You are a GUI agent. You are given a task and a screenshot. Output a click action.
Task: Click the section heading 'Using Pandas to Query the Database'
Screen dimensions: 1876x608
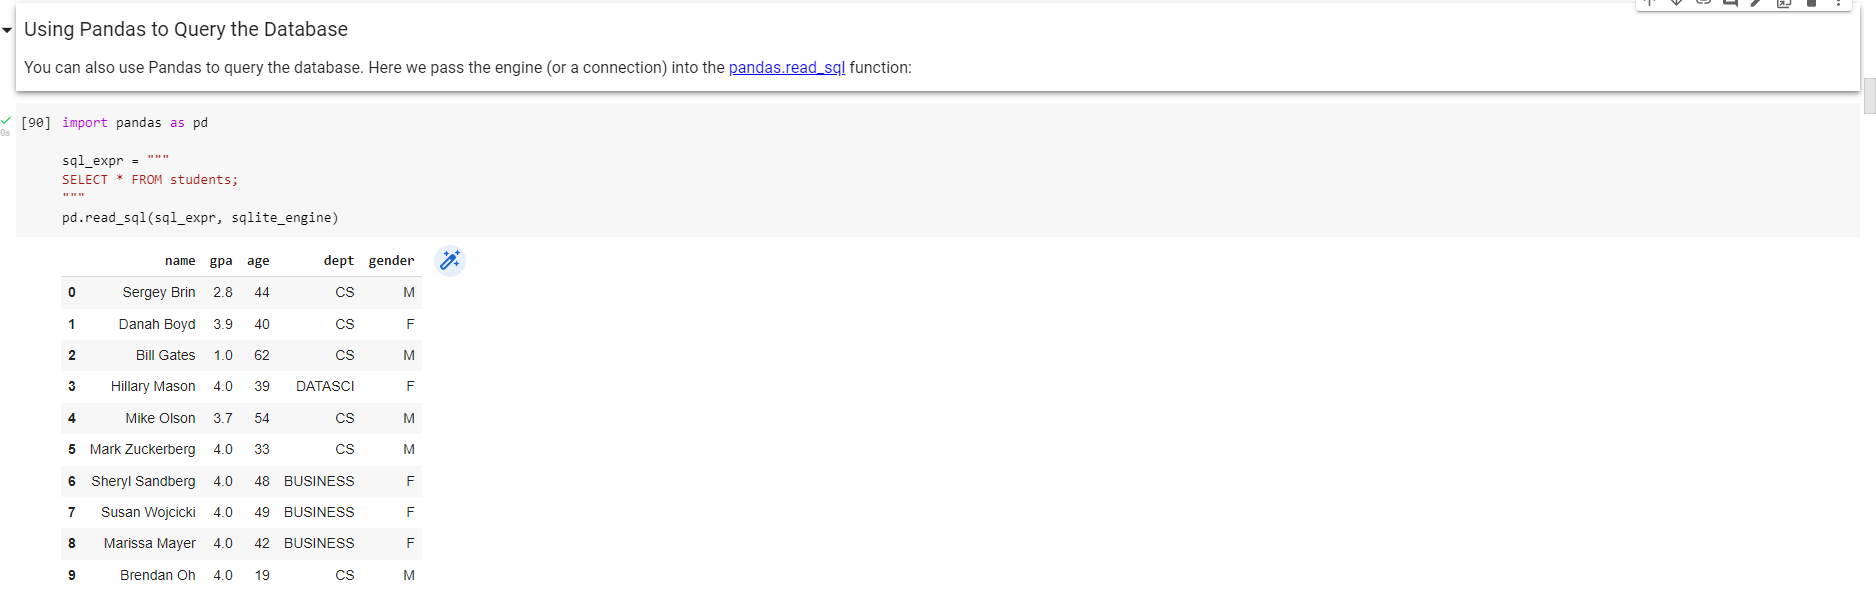pyautogui.click(x=186, y=30)
